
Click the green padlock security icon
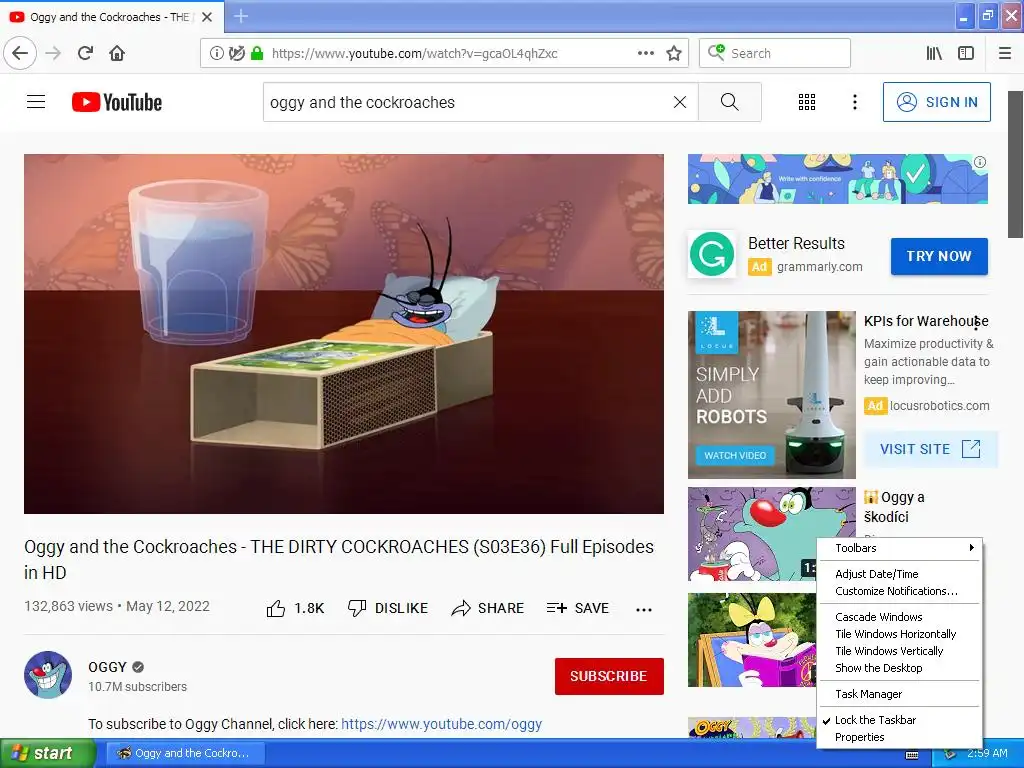(x=257, y=53)
